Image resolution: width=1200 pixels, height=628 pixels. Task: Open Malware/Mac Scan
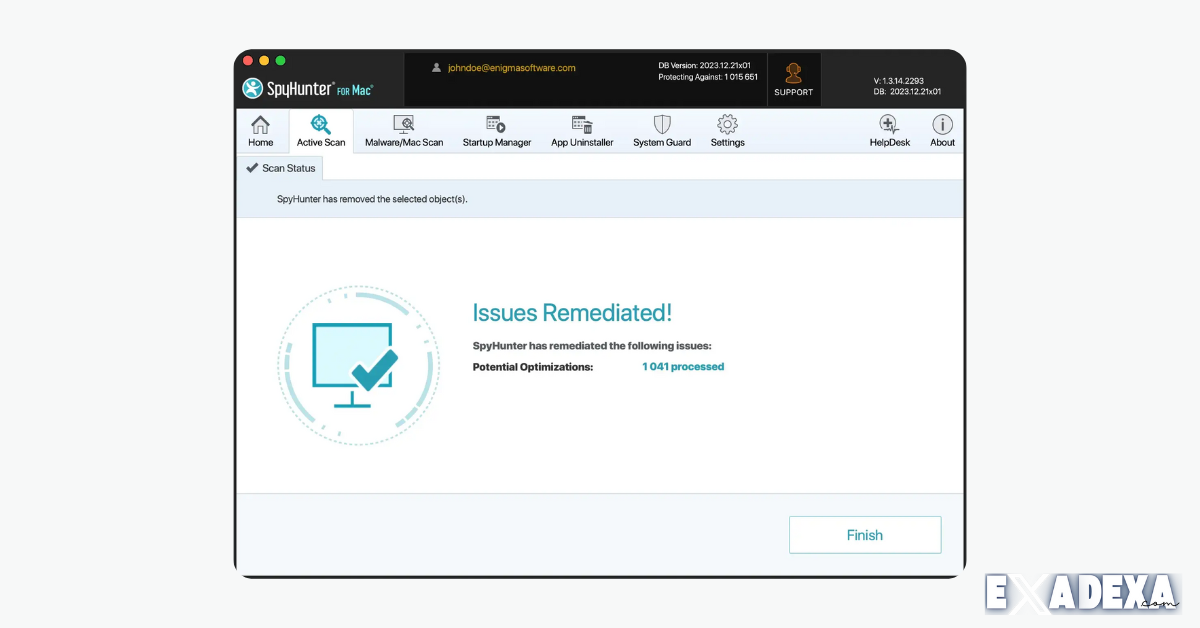pyautogui.click(x=404, y=131)
